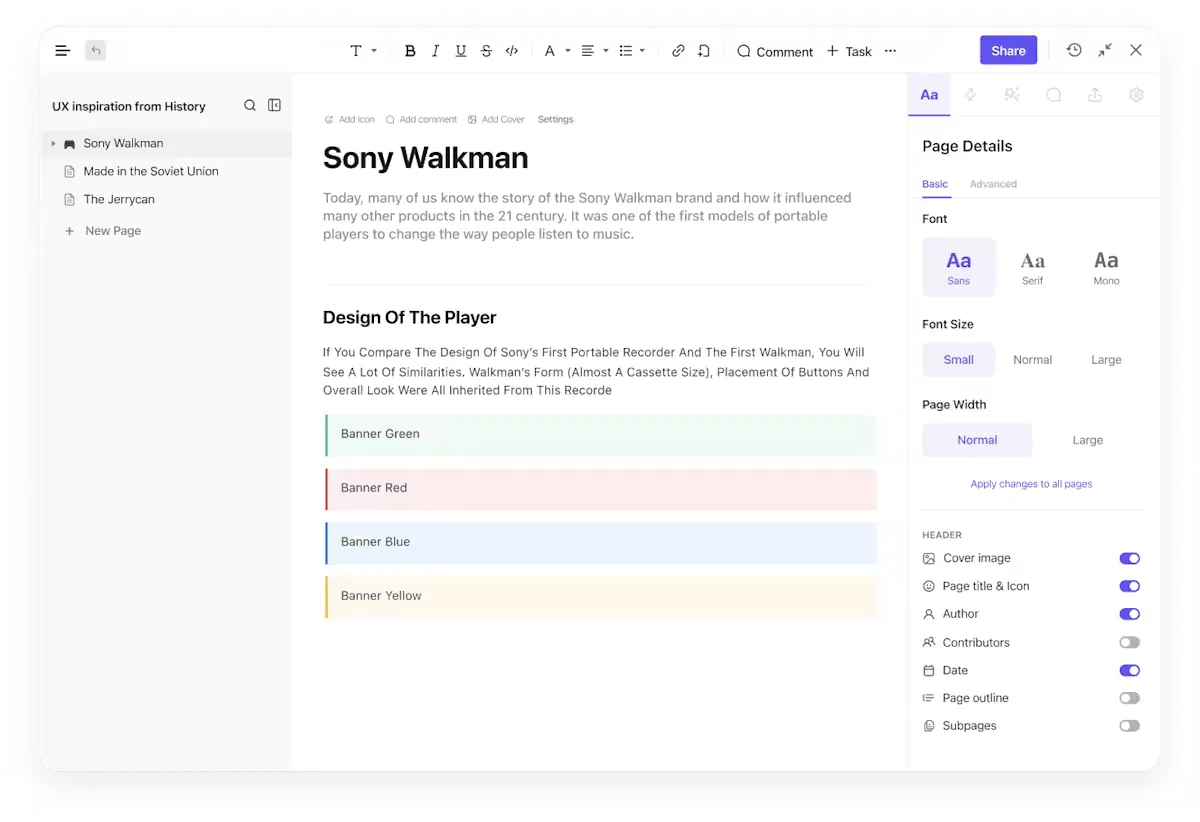Viewport: 1200px width, 822px height.
Task: Add a Task from the toolbar
Action: pyautogui.click(x=849, y=51)
